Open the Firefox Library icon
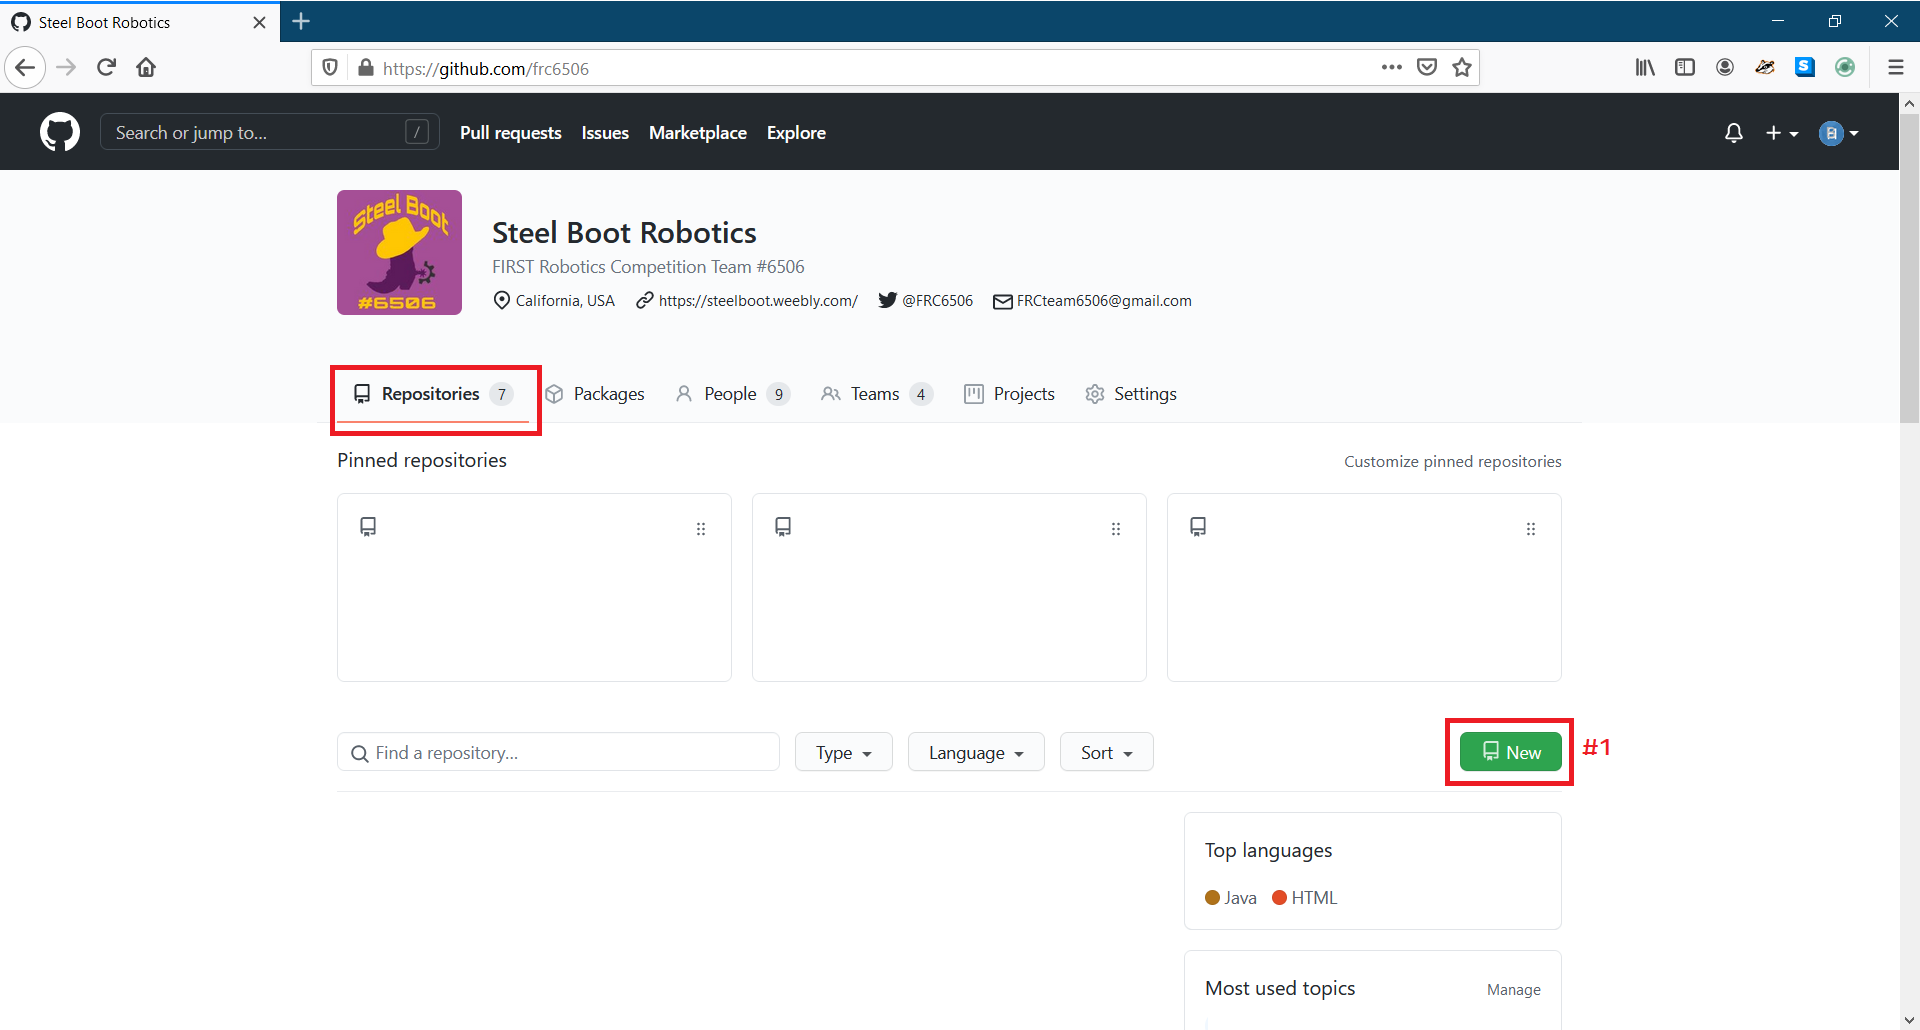The height and width of the screenshot is (1030, 1920). (1645, 68)
